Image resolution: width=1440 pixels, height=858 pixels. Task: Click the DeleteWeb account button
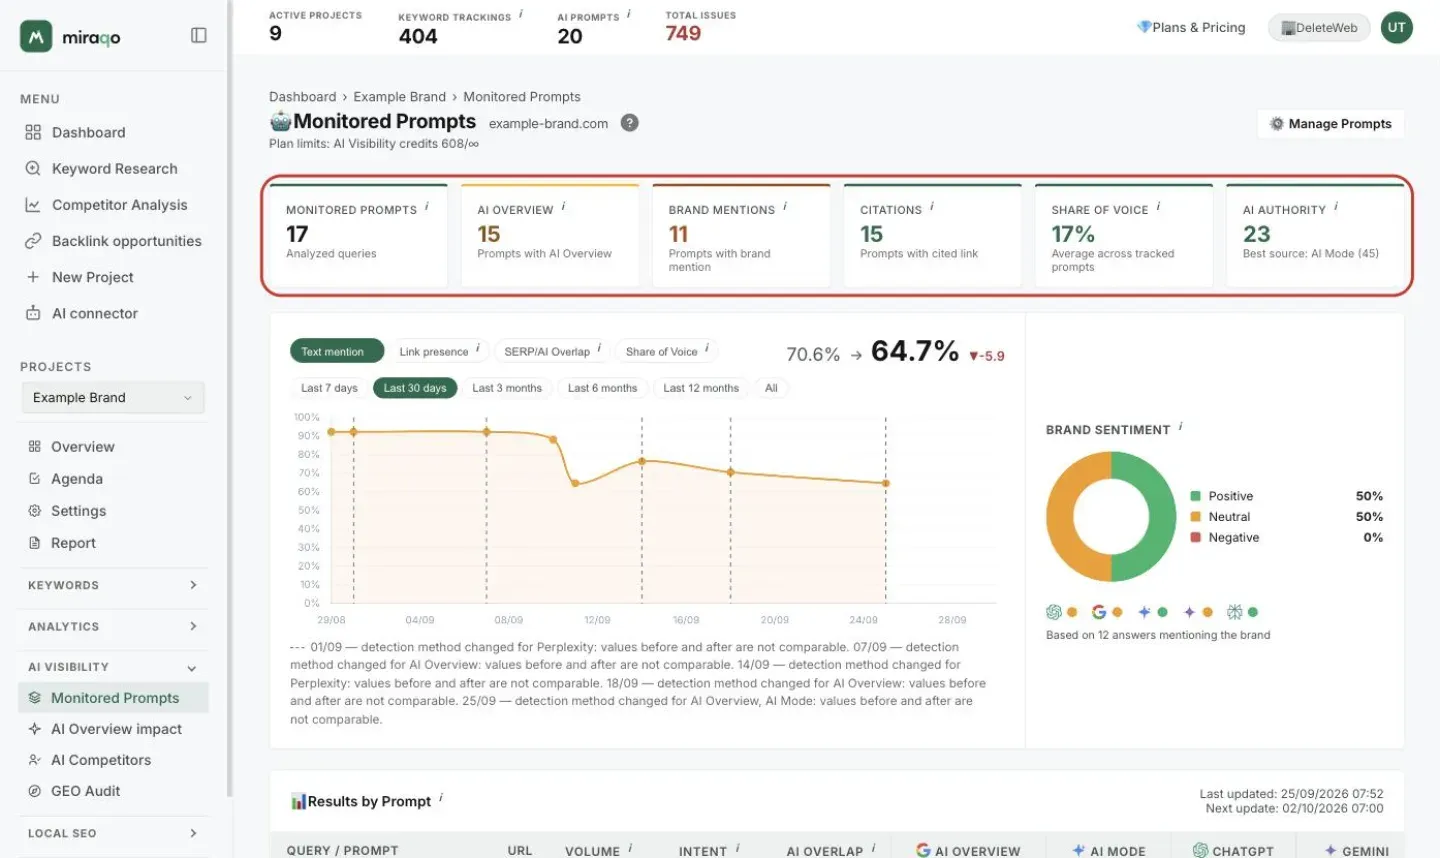(x=1320, y=28)
